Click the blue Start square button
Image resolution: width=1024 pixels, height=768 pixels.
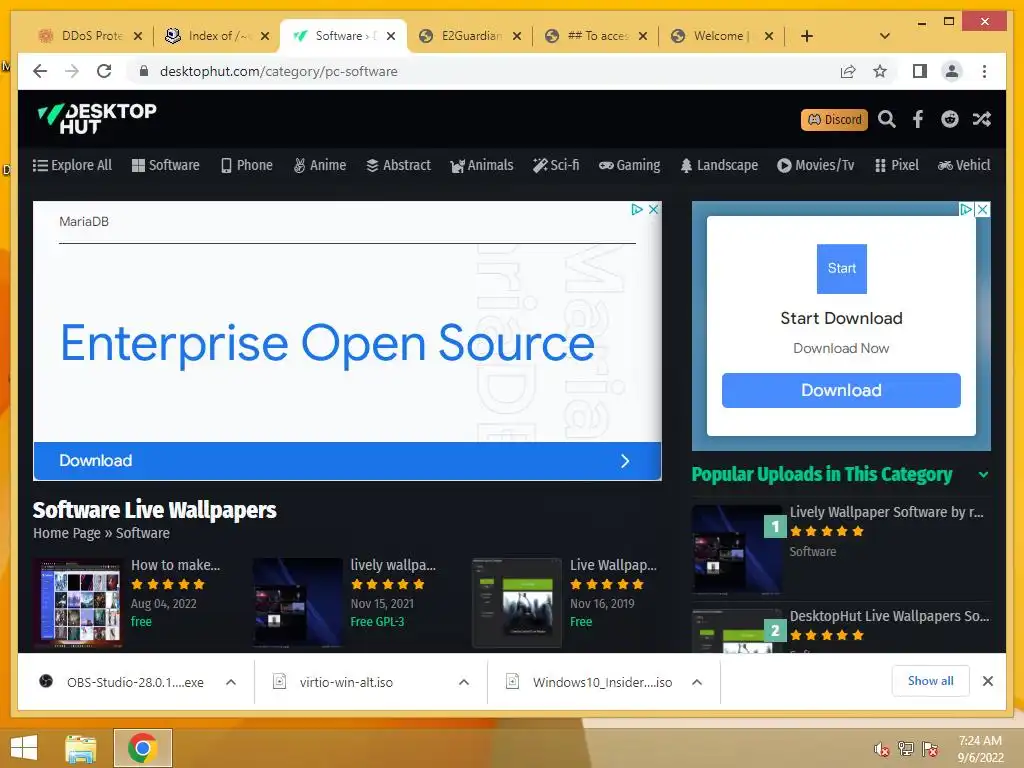(842, 268)
